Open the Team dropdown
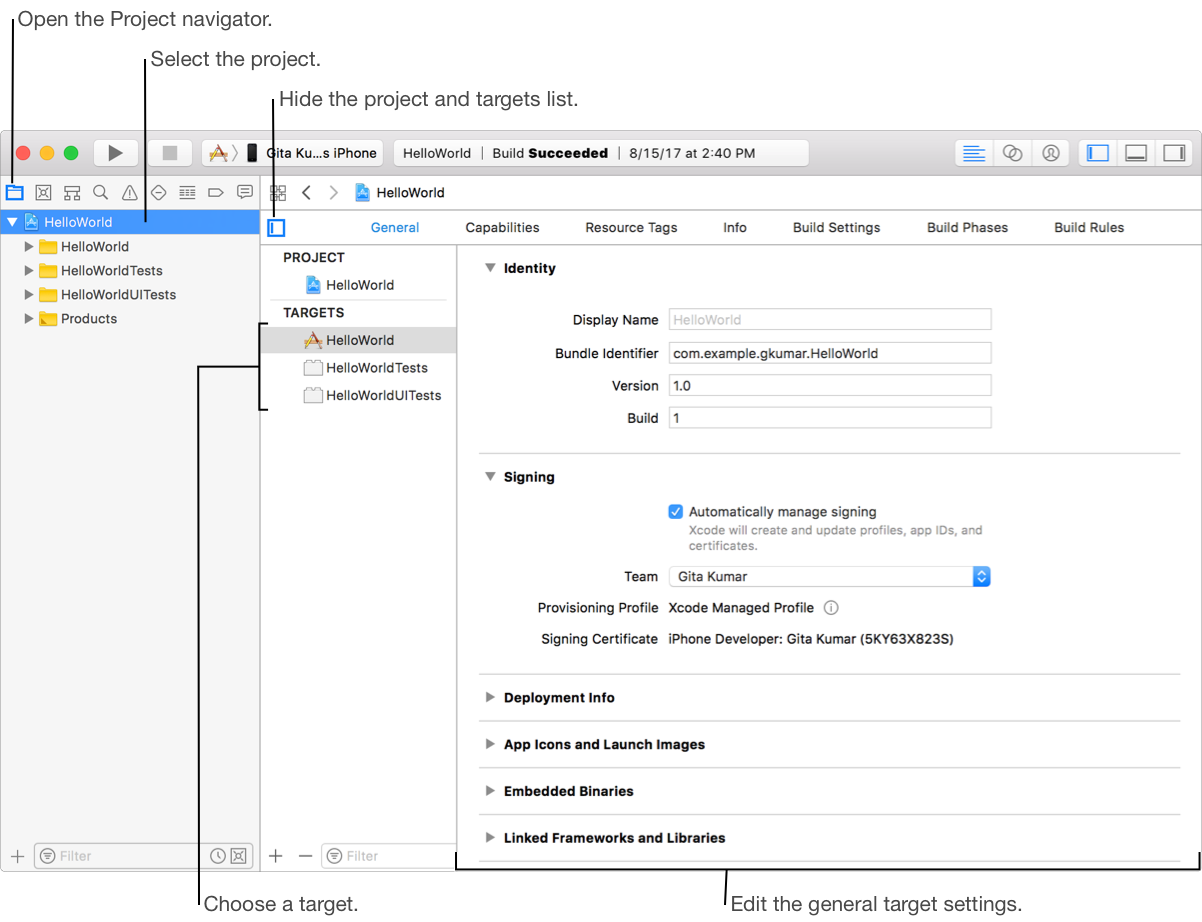The height and width of the screenshot is (922, 1202). point(830,576)
